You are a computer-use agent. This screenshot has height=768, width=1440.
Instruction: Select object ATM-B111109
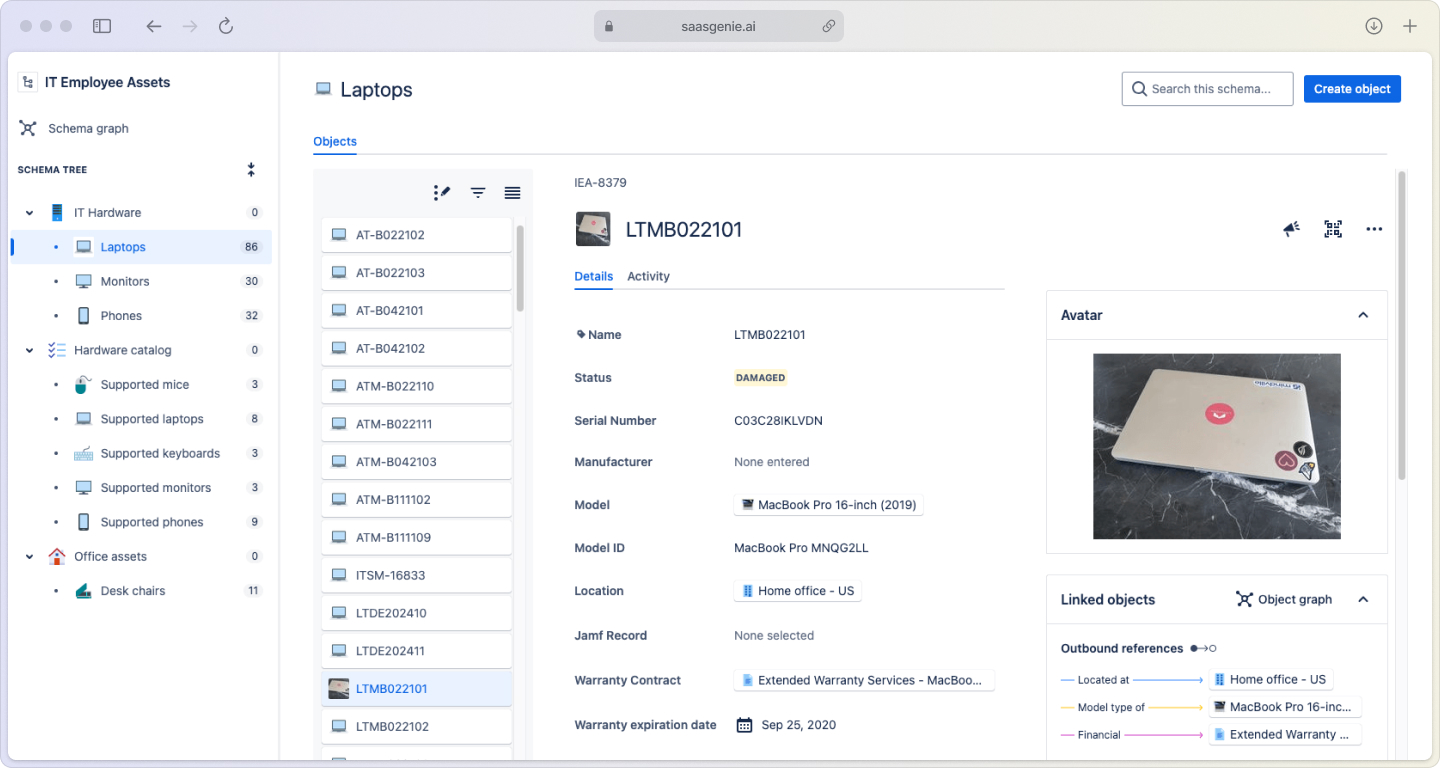click(x=416, y=537)
